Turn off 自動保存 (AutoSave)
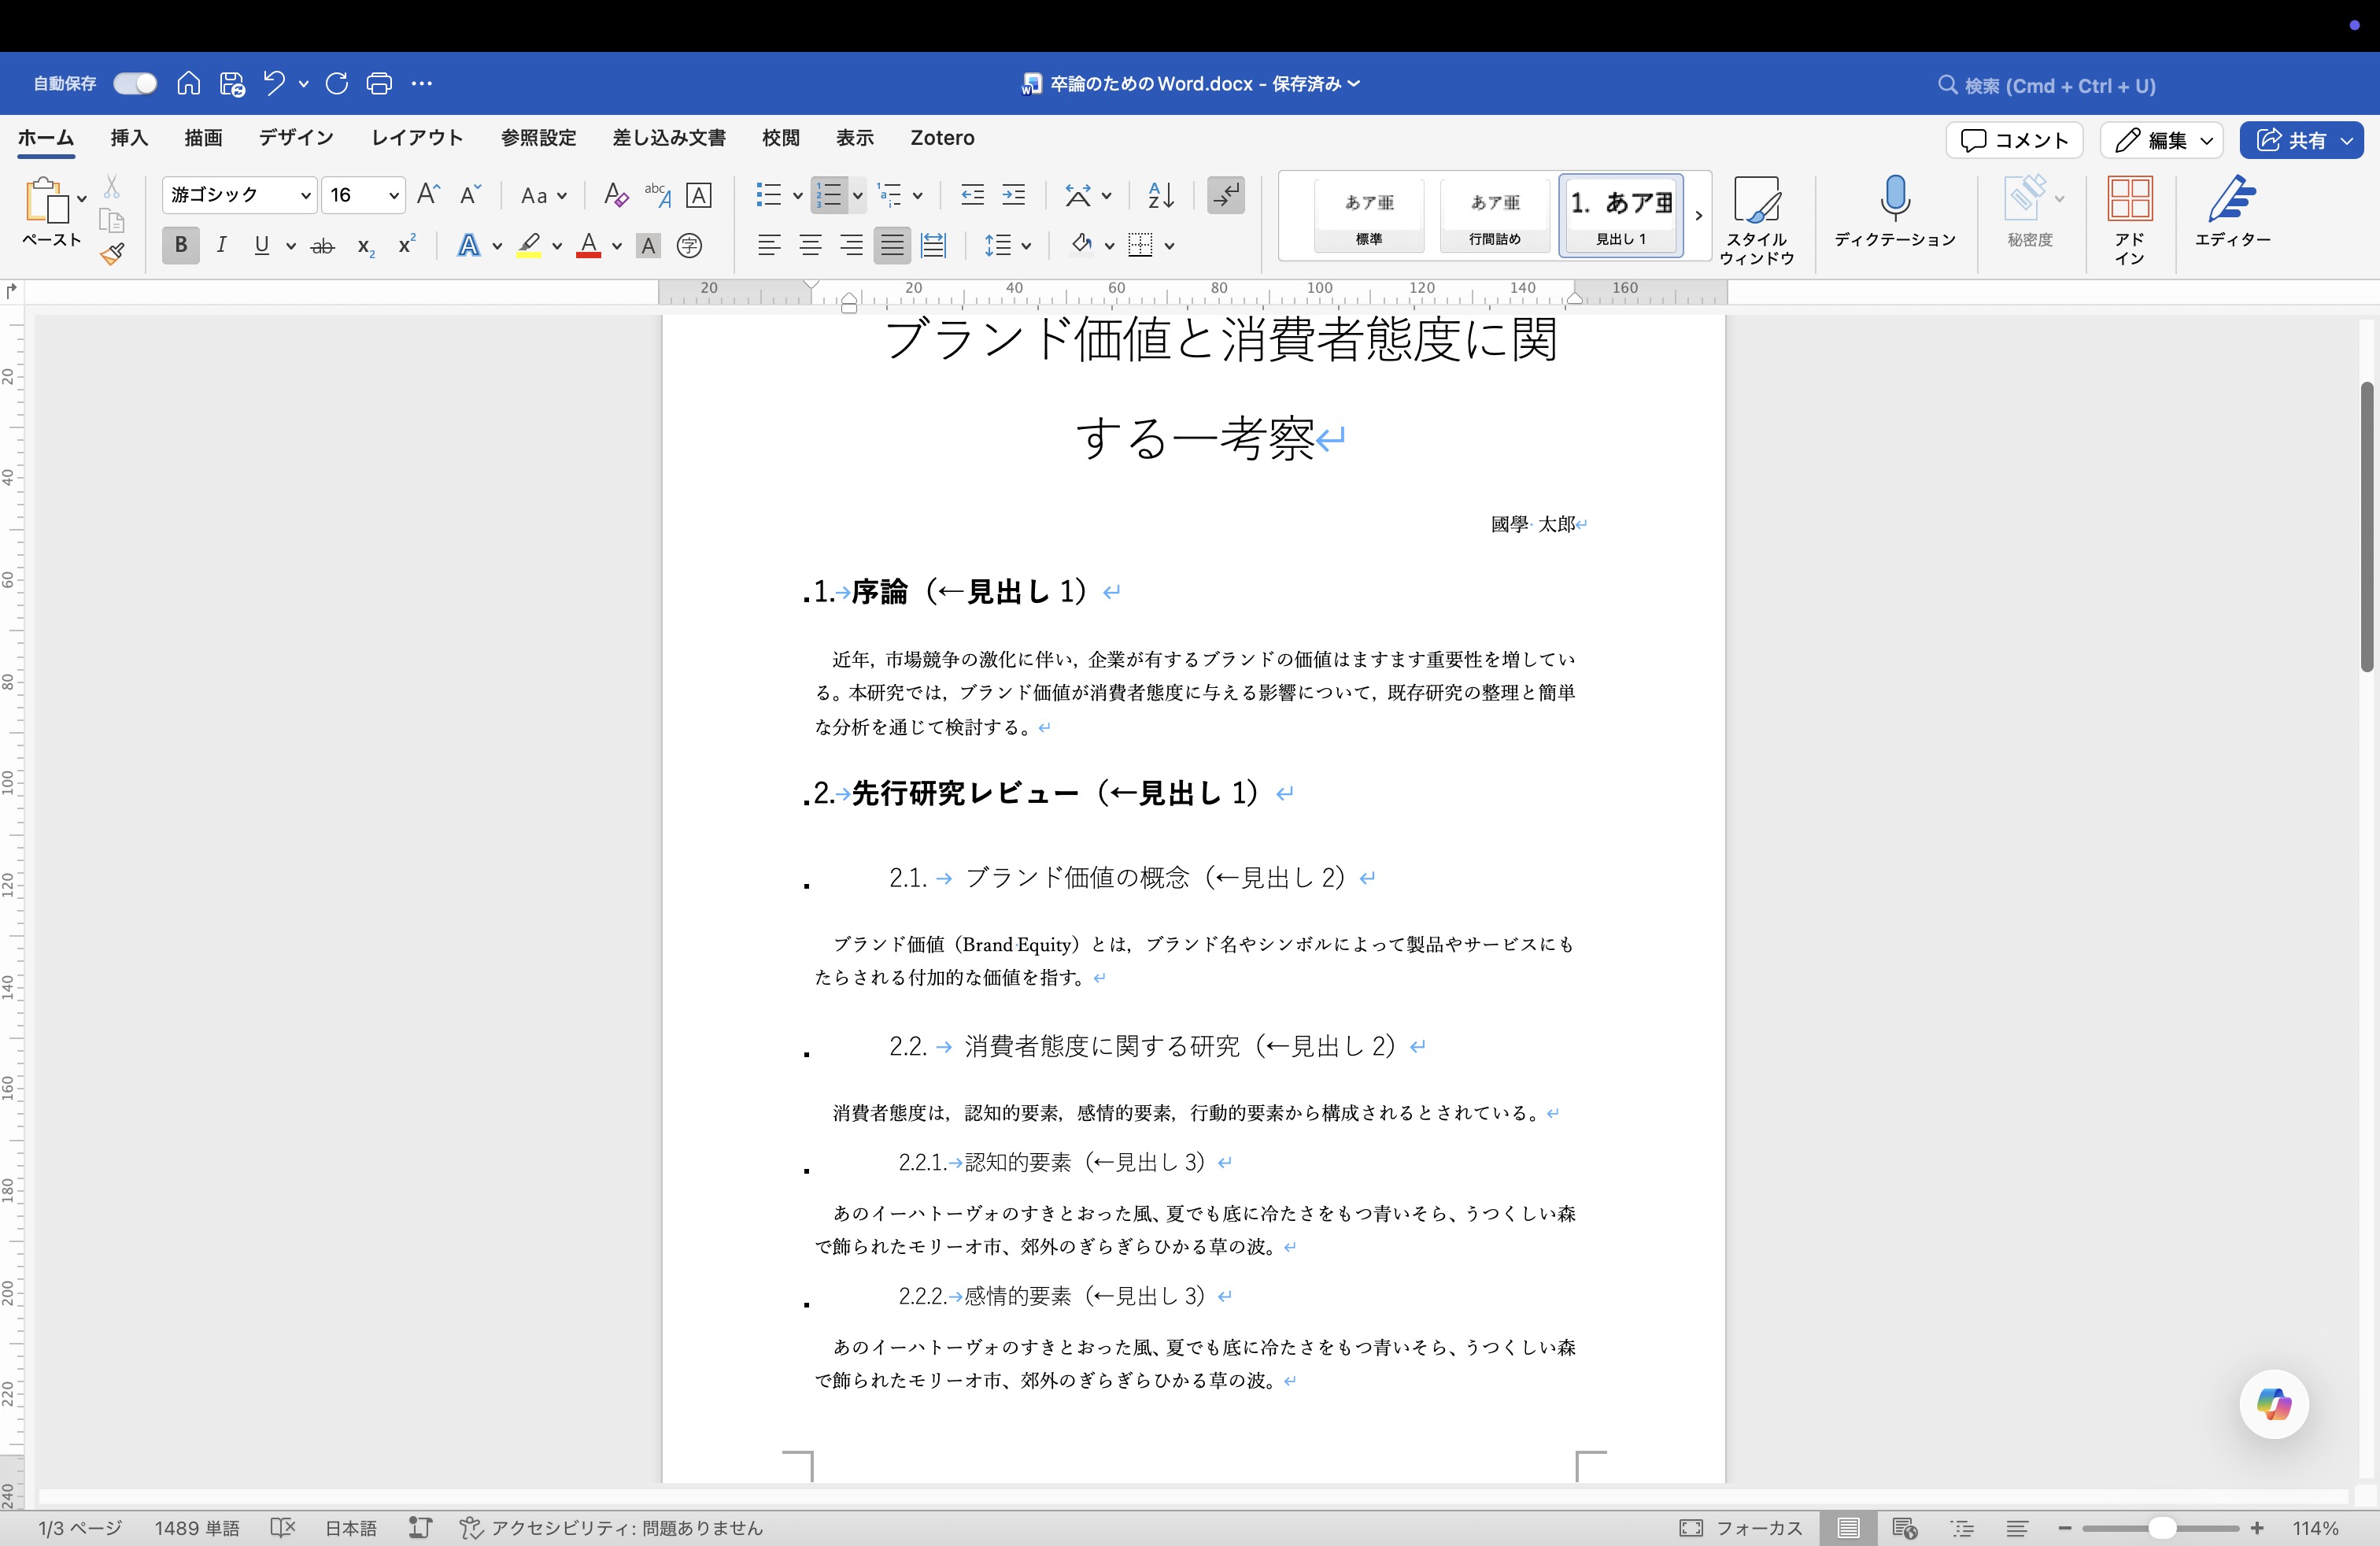Viewport: 2380px width, 1546px height. (134, 83)
